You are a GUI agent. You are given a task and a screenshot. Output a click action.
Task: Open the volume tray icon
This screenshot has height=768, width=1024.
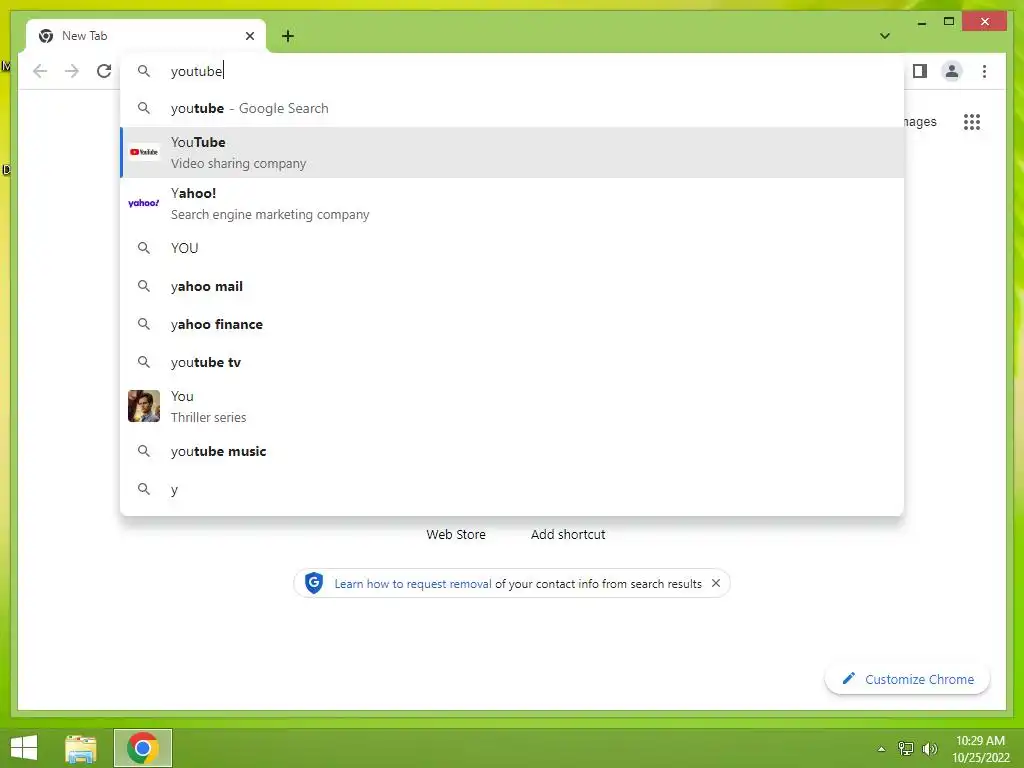pos(930,749)
